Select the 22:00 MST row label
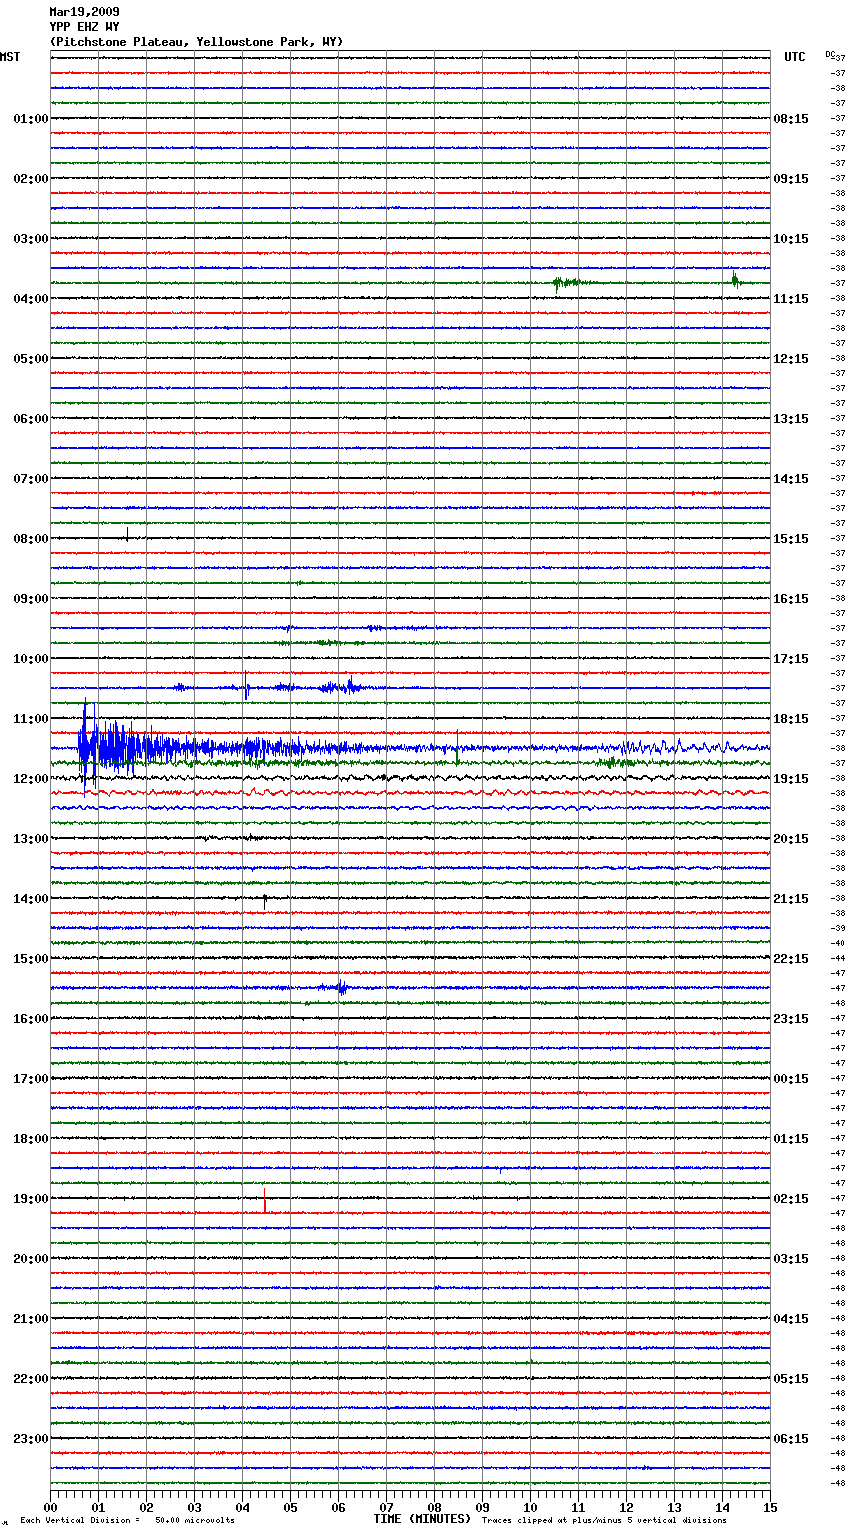The width and height of the screenshot is (850, 1534). [x=30, y=1379]
